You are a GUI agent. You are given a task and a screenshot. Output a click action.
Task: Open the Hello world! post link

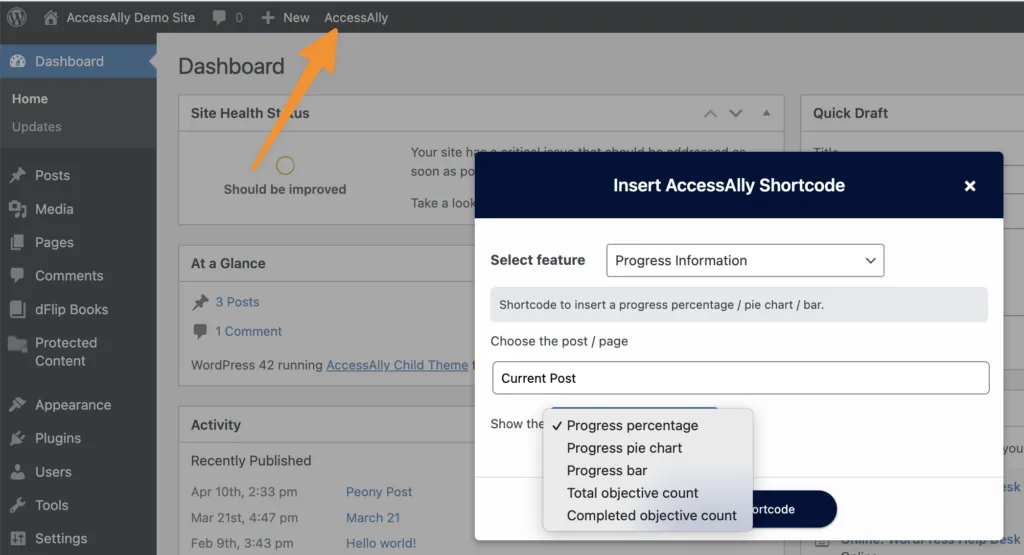tap(381, 543)
